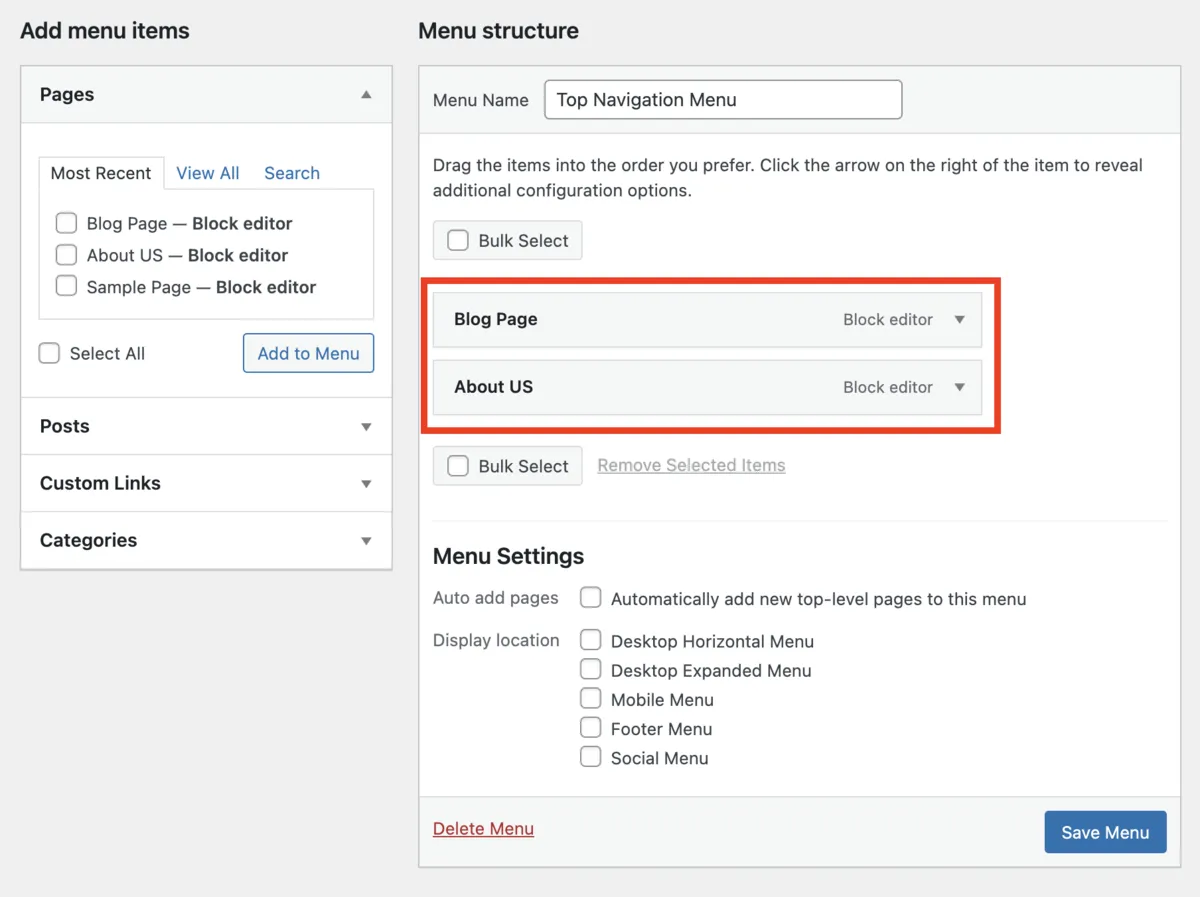Tick the Select All checkbox
The width and height of the screenshot is (1200, 897).
(49, 353)
